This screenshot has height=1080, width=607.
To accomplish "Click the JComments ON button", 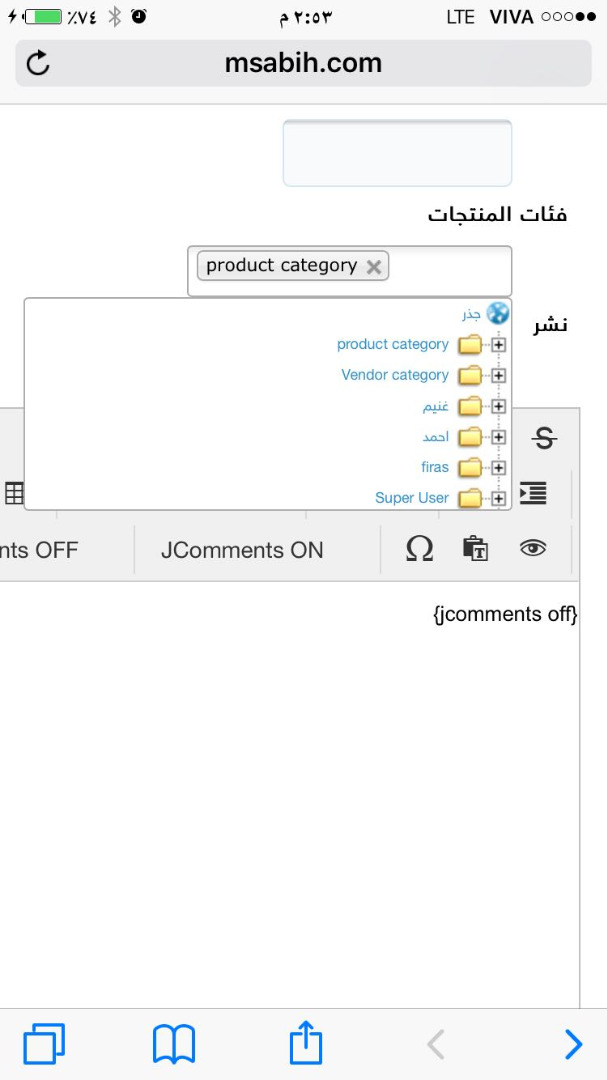I will [x=242, y=550].
